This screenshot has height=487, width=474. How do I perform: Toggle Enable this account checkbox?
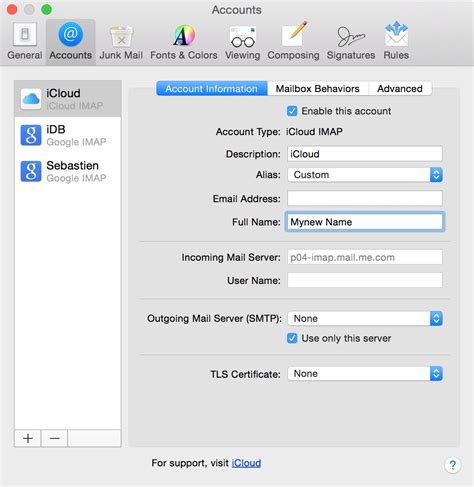pos(292,111)
